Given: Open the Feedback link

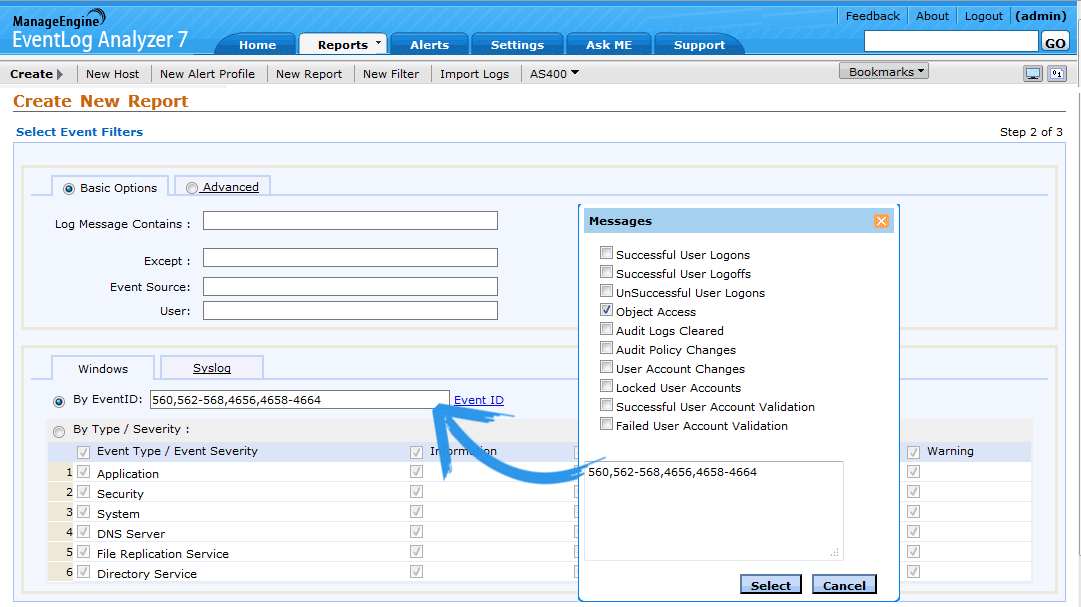Looking at the screenshot, I should point(873,16).
